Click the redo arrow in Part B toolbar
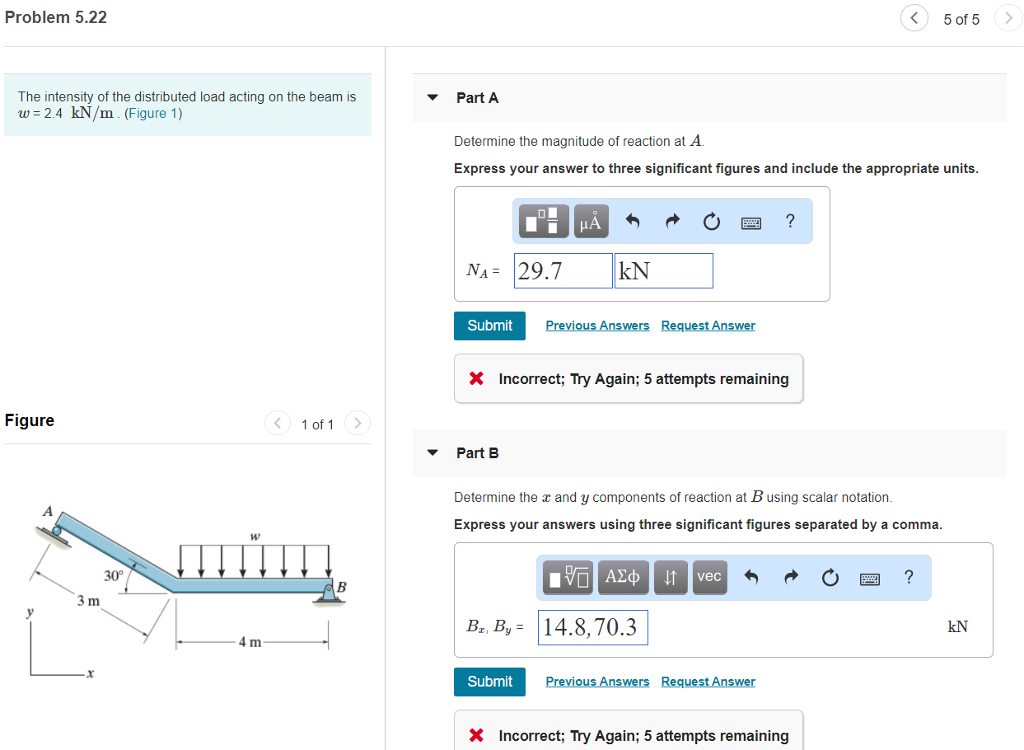 pyautogui.click(x=790, y=577)
